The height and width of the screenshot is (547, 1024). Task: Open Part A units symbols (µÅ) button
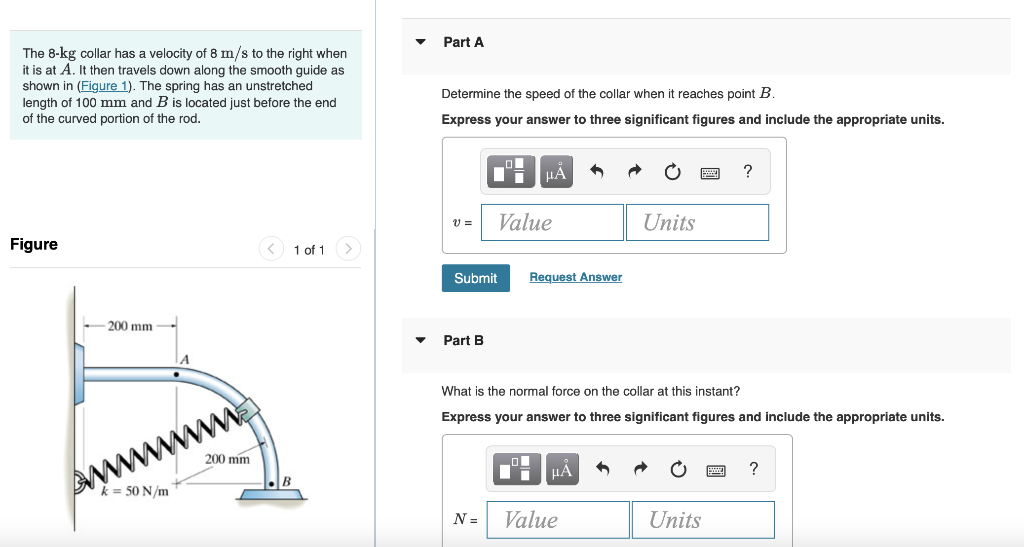(556, 172)
